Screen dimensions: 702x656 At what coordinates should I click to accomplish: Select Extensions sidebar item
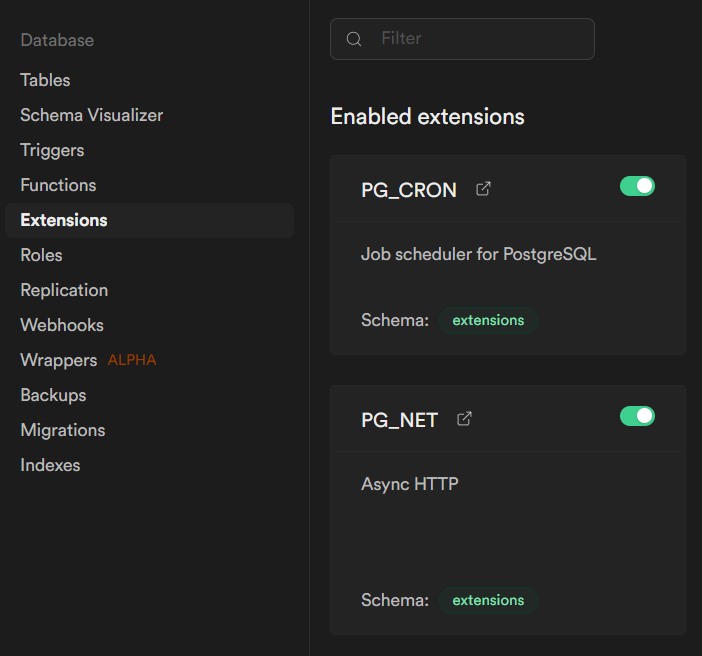pos(64,220)
